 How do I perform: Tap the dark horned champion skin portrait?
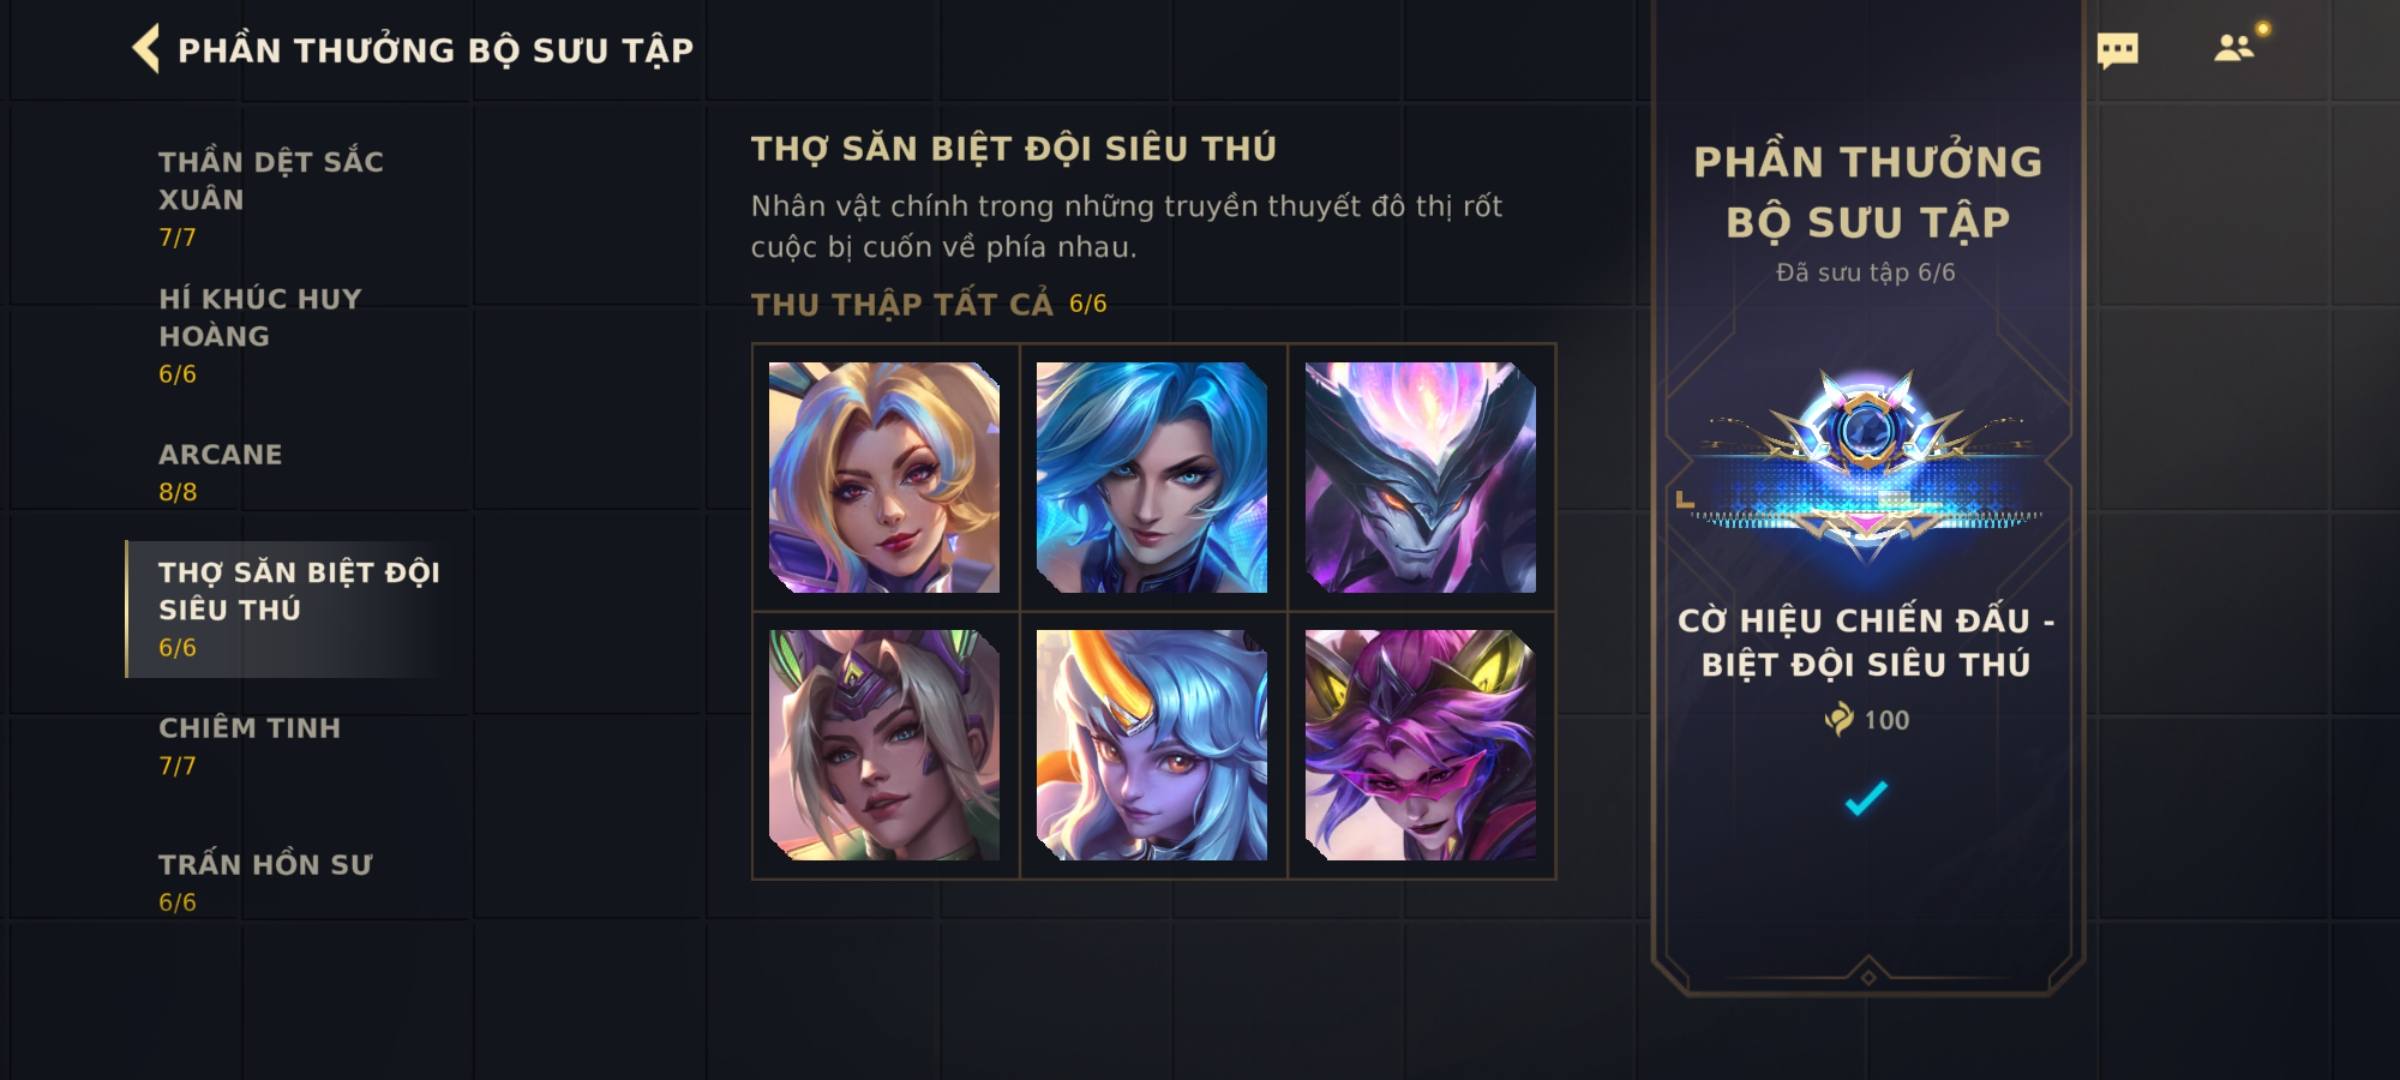(x=1420, y=477)
